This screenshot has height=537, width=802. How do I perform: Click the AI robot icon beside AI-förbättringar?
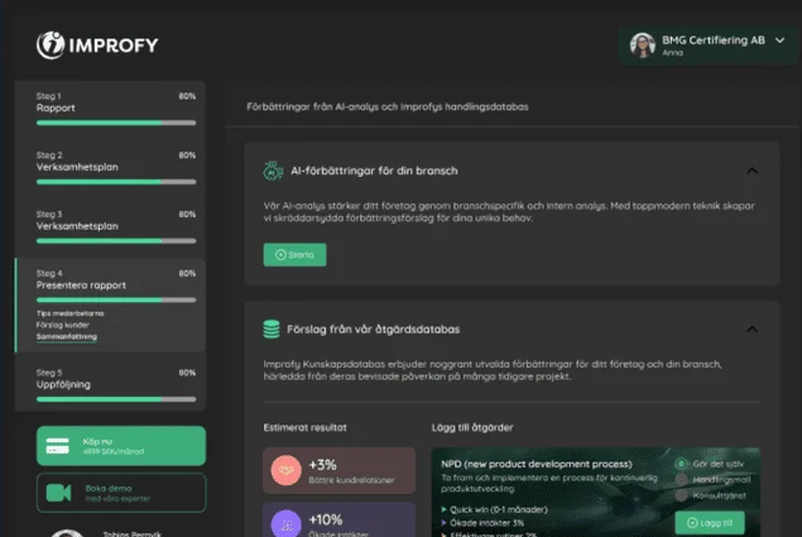point(273,171)
